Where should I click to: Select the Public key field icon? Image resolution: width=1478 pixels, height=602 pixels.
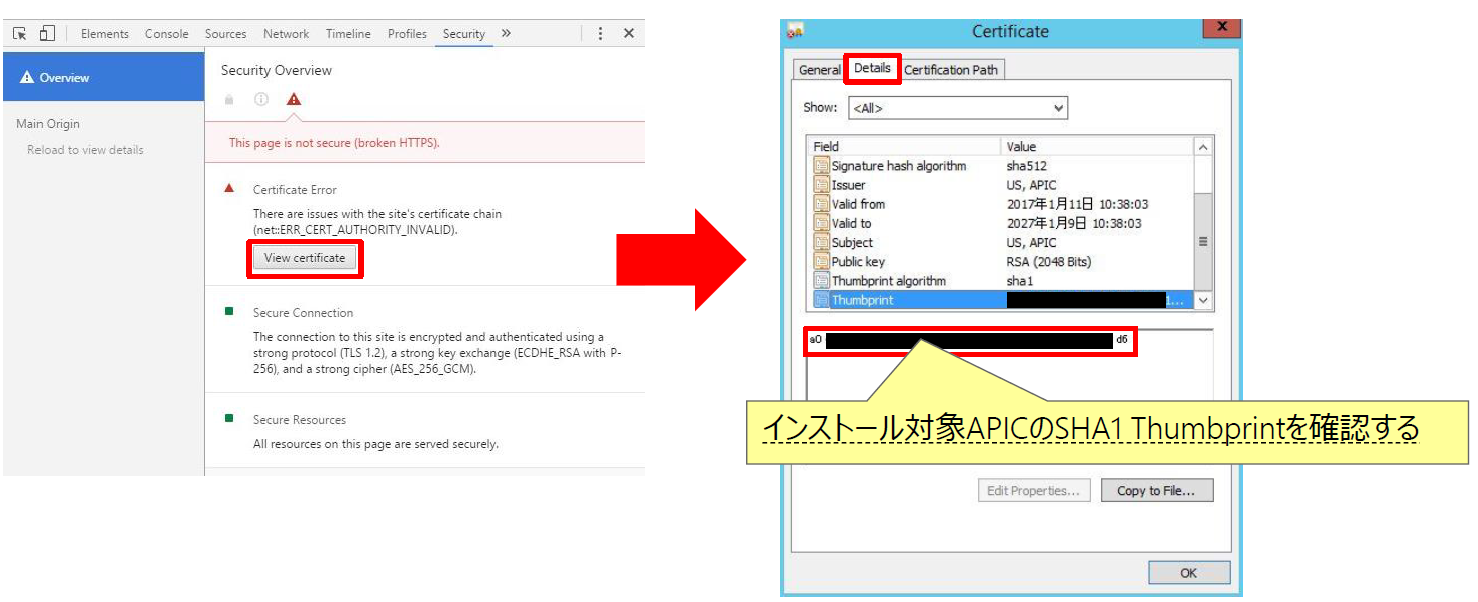821,262
